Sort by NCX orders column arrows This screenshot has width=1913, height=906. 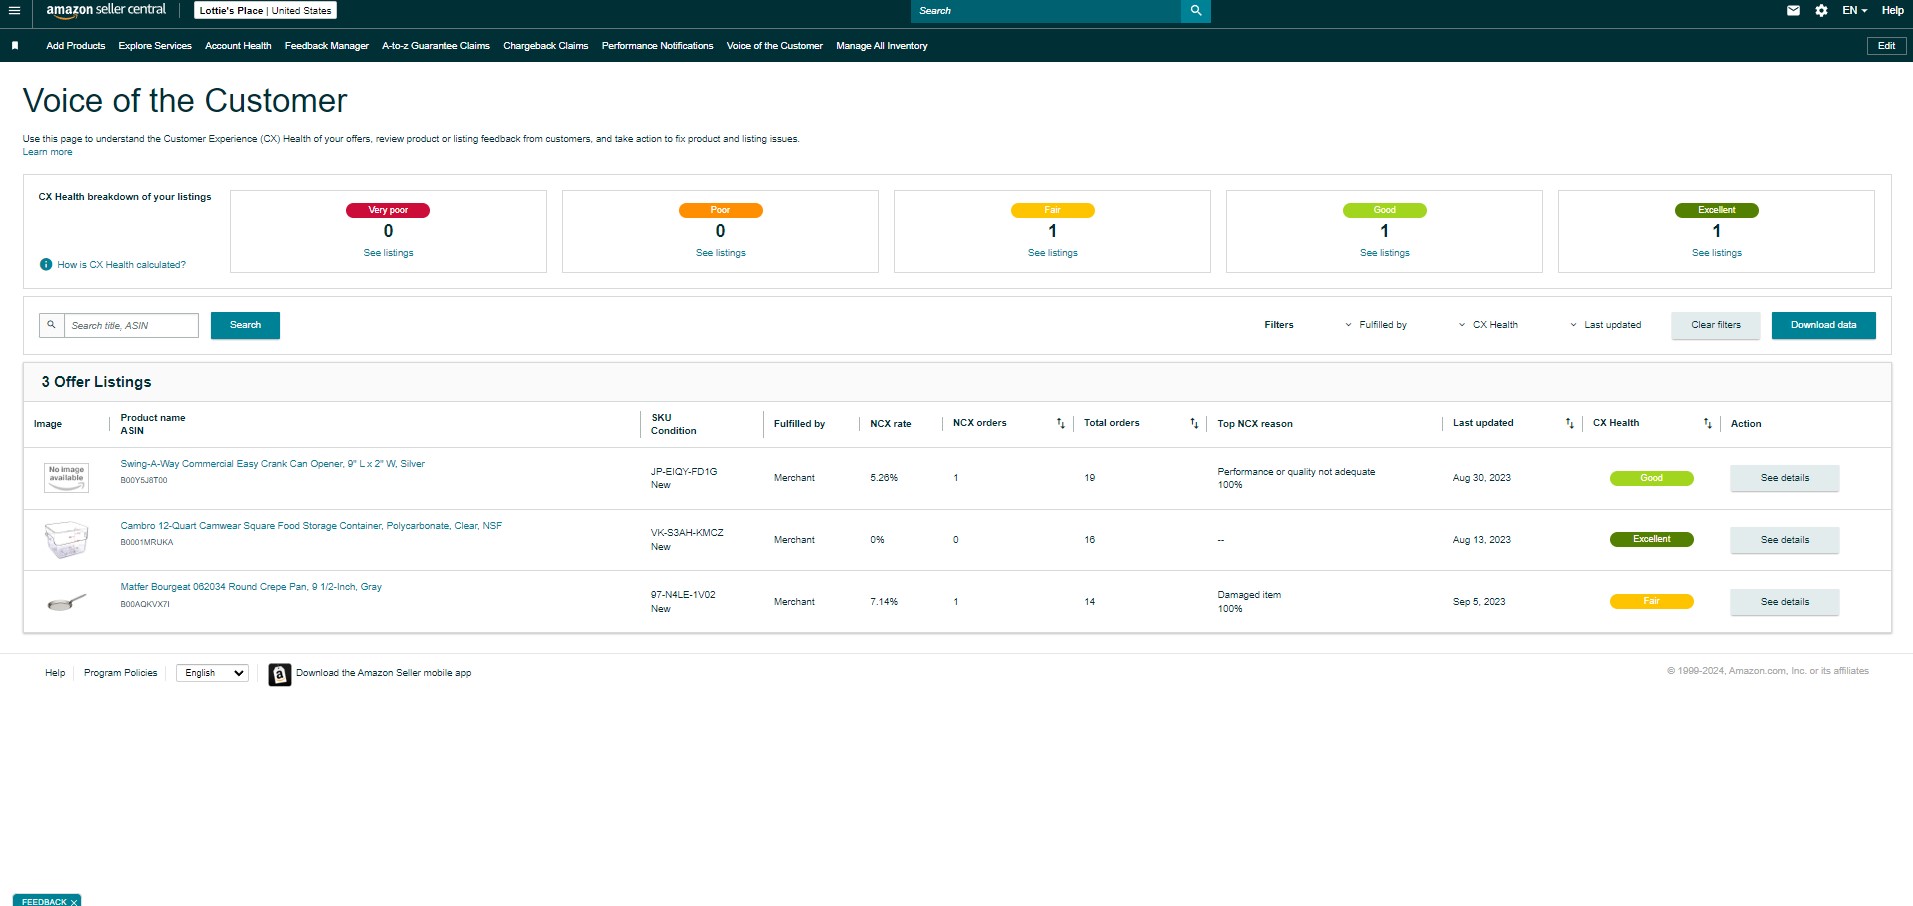(1060, 423)
